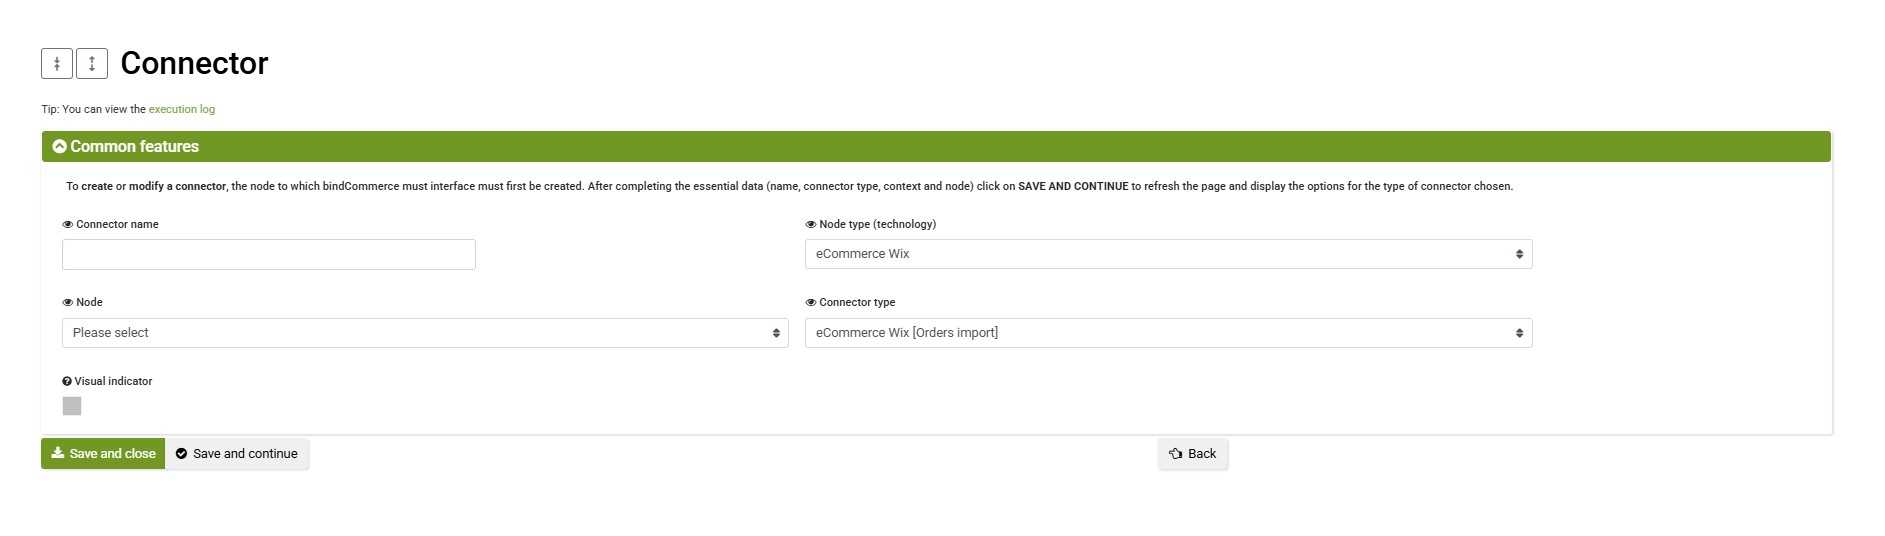Screen dimensions: 1885x536
Task: Open the Node type dropdown showing eCommerce Wix
Action: click(1168, 254)
